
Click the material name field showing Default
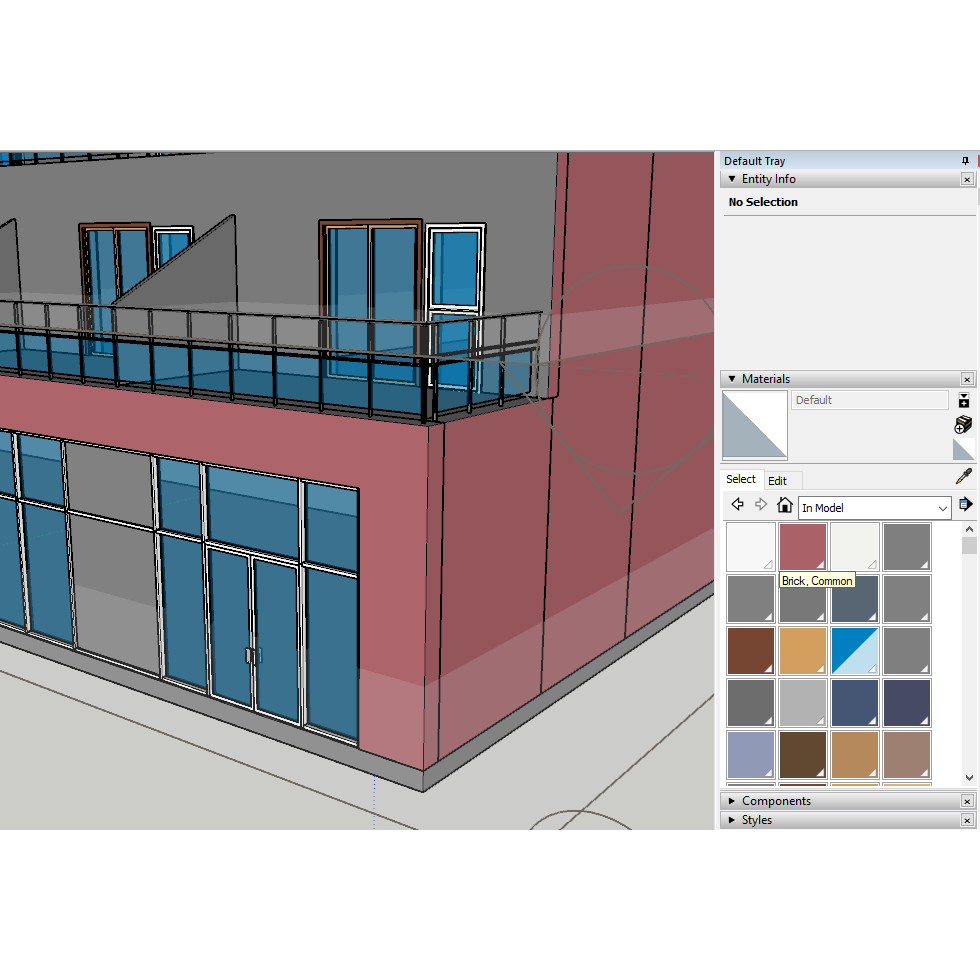tap(870, 400)
